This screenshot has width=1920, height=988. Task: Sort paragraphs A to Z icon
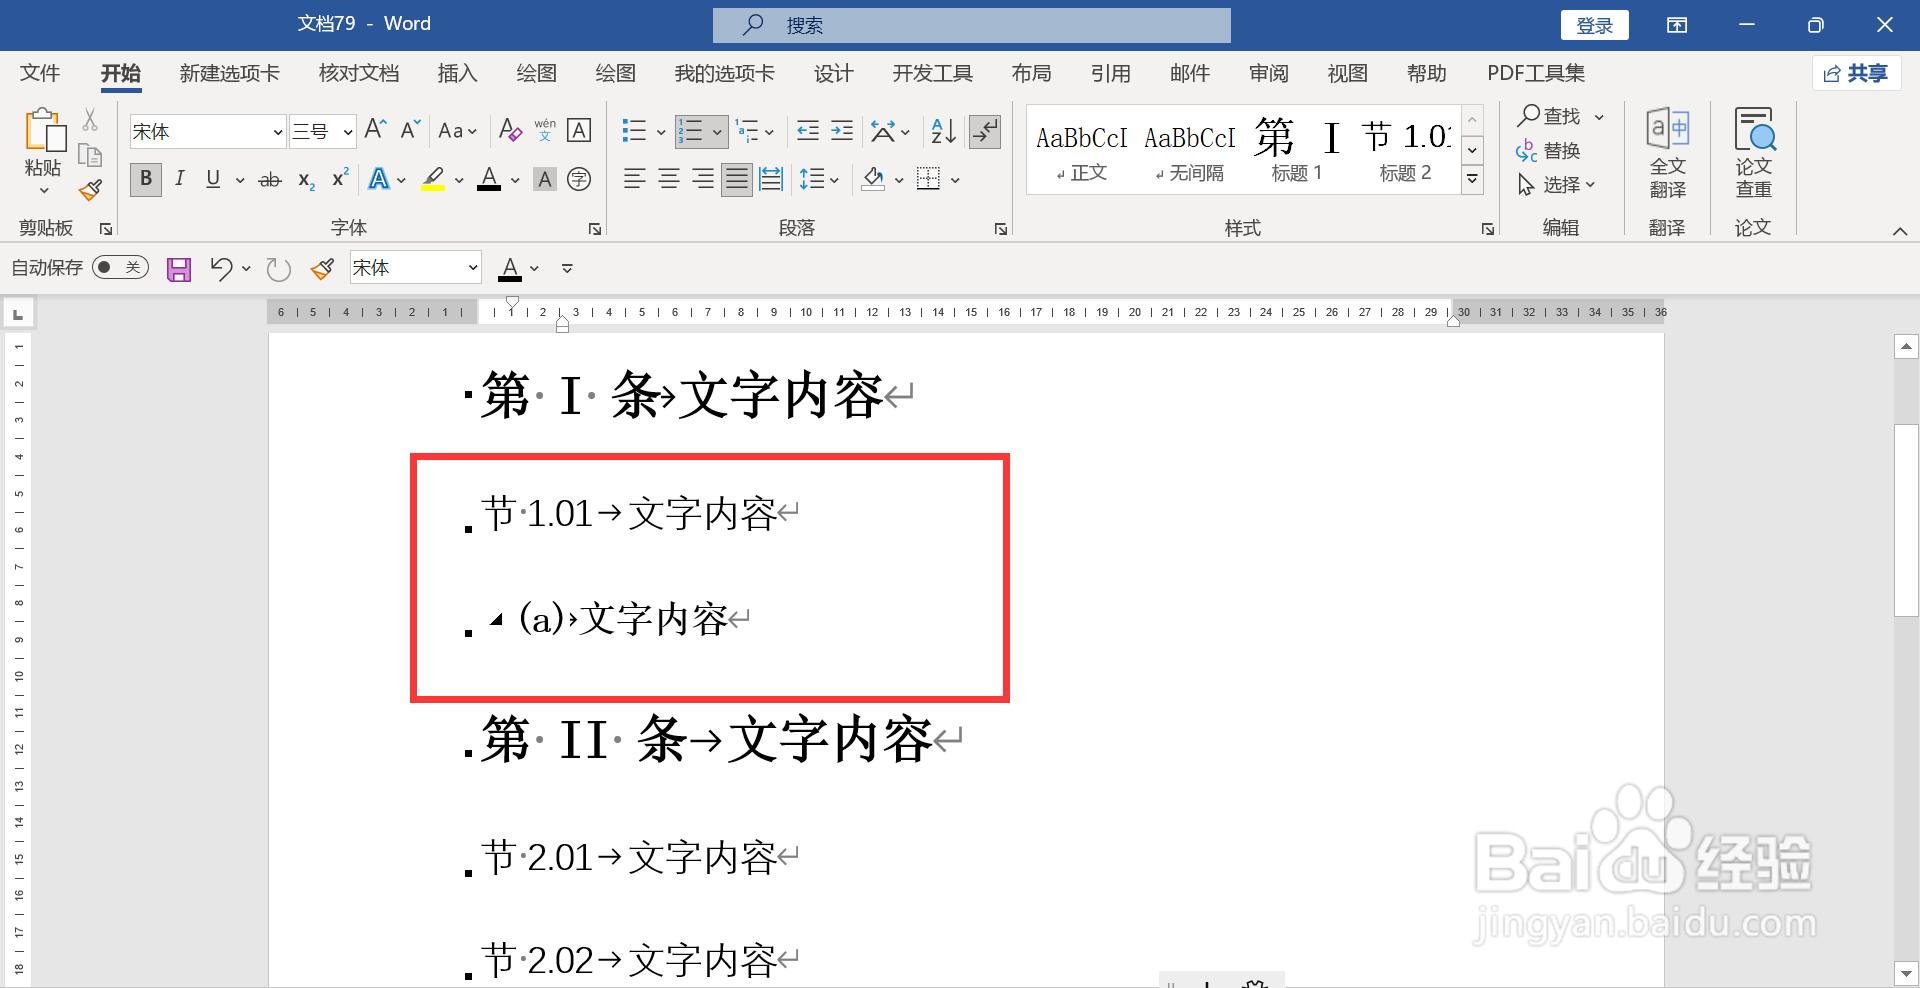(x=943, y=131)
